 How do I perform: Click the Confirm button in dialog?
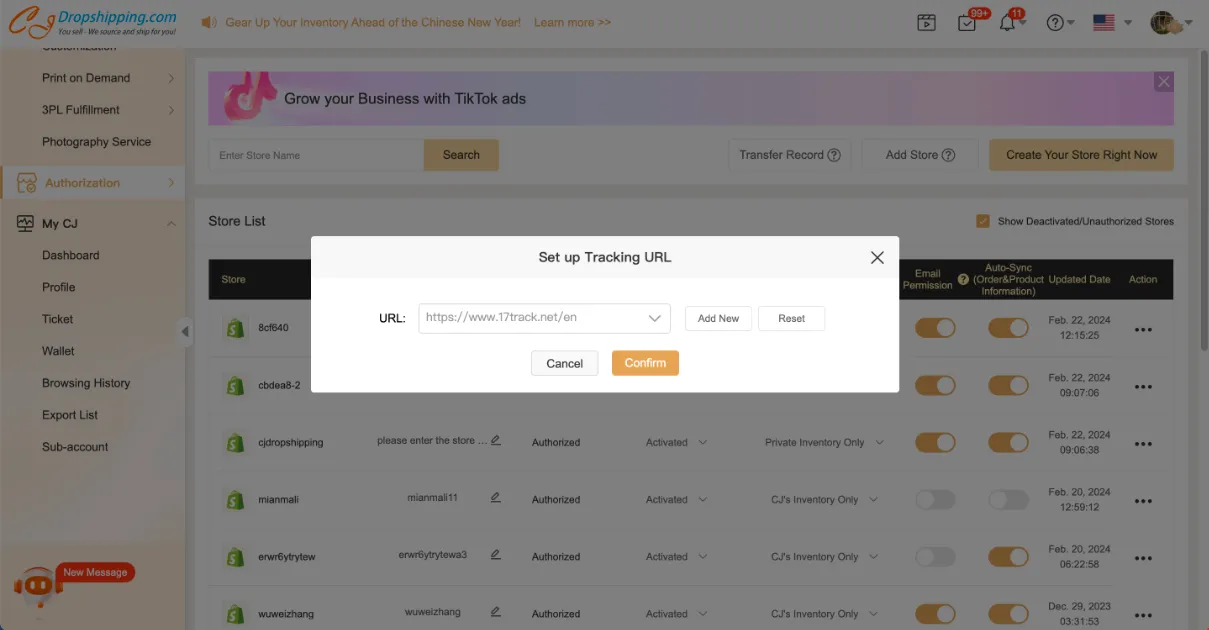(645, 363)
